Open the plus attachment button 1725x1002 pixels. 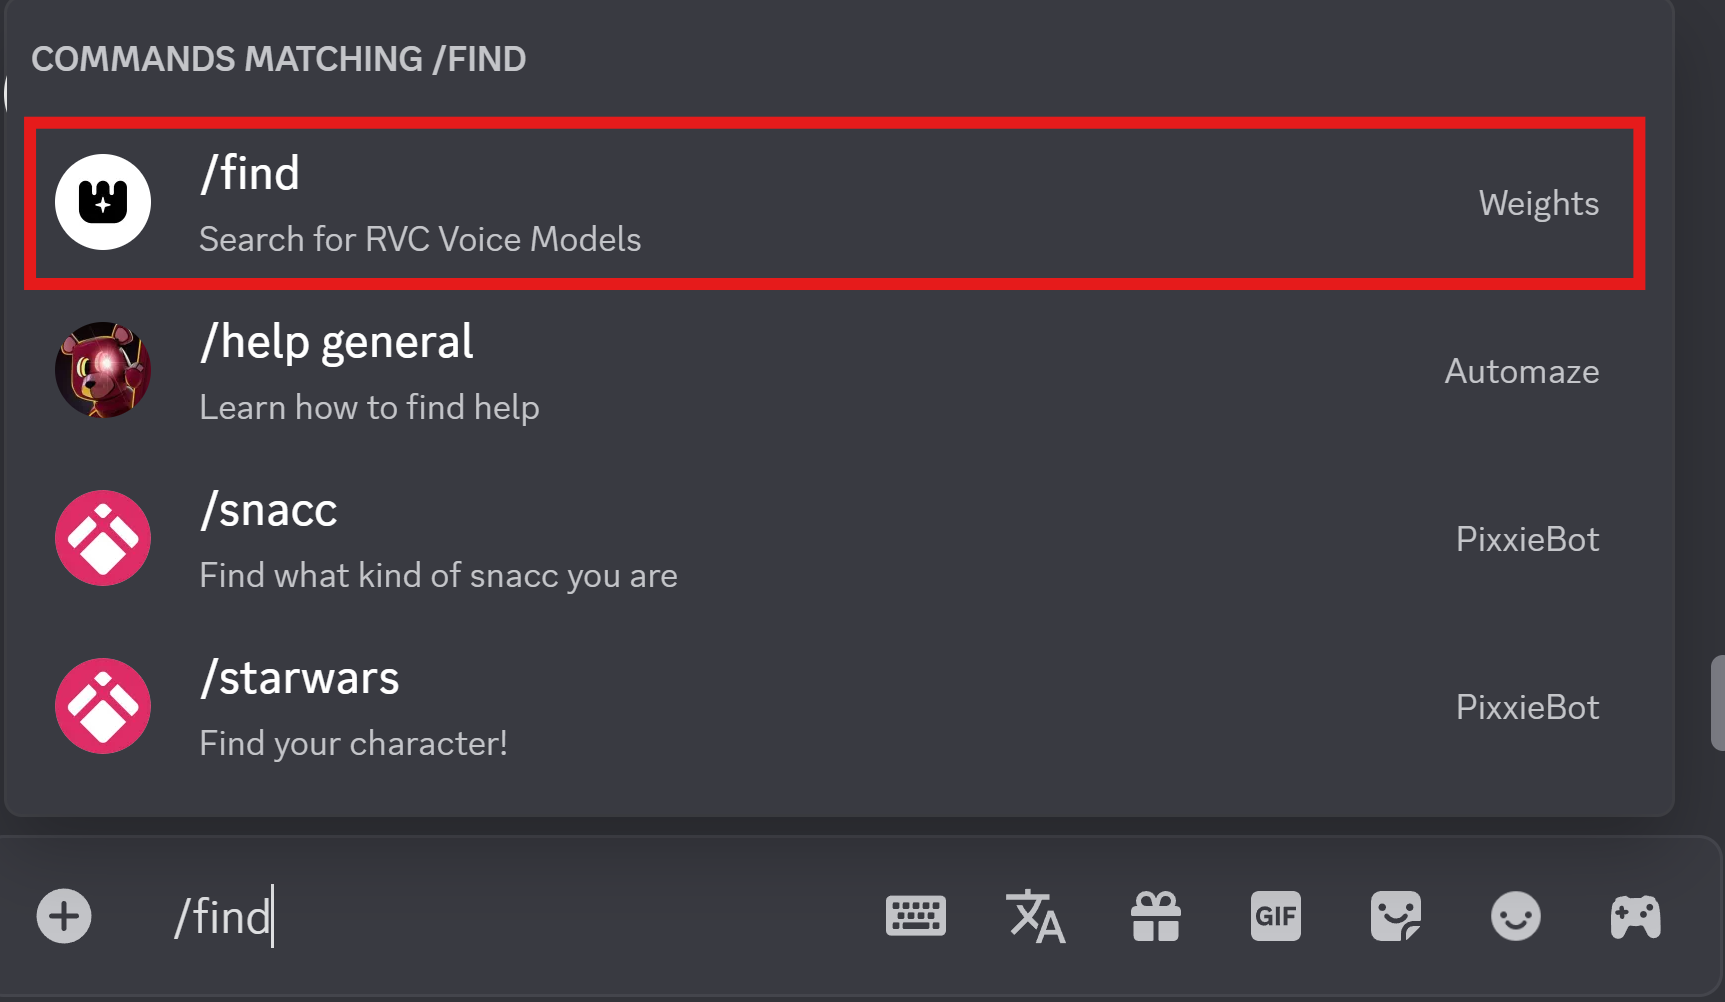tap(64, 916)
